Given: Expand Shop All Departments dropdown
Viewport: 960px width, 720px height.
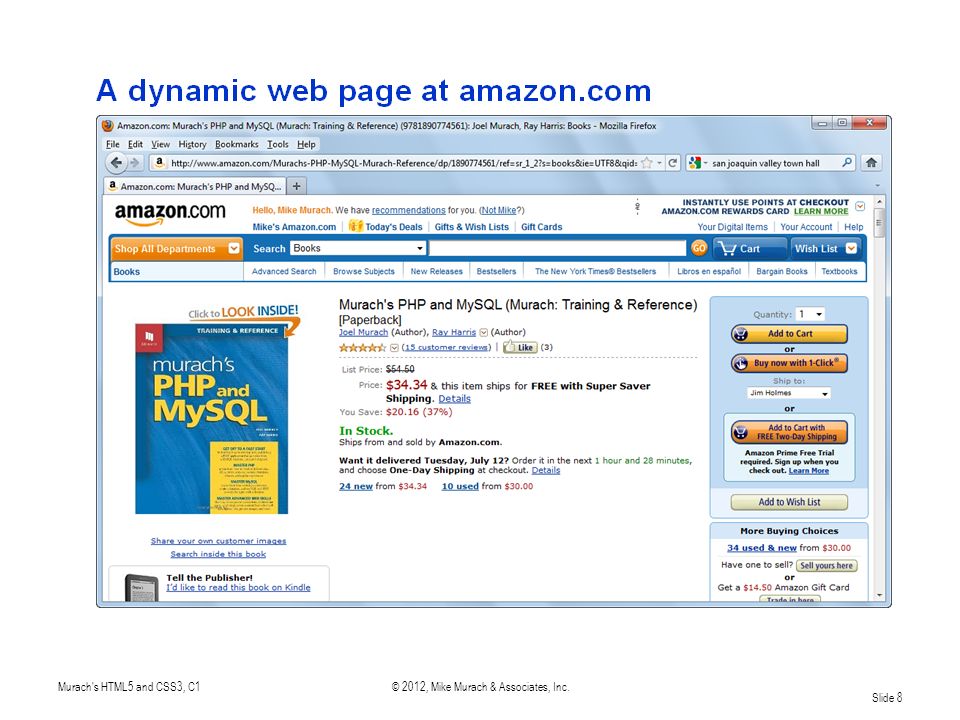Looking at the screenshot, I should [x=233, y=249].
